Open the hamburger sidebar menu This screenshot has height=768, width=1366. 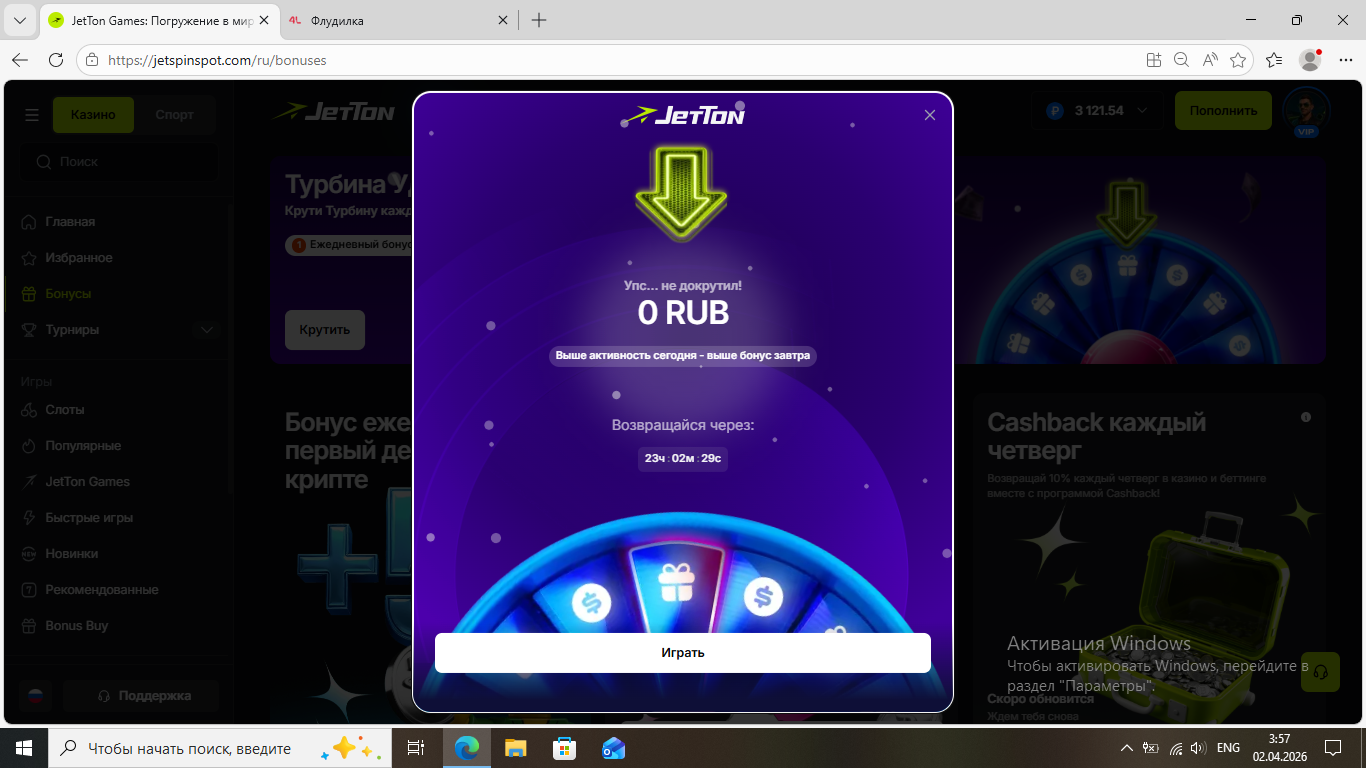pyautogui.click(x=32, y=115)
